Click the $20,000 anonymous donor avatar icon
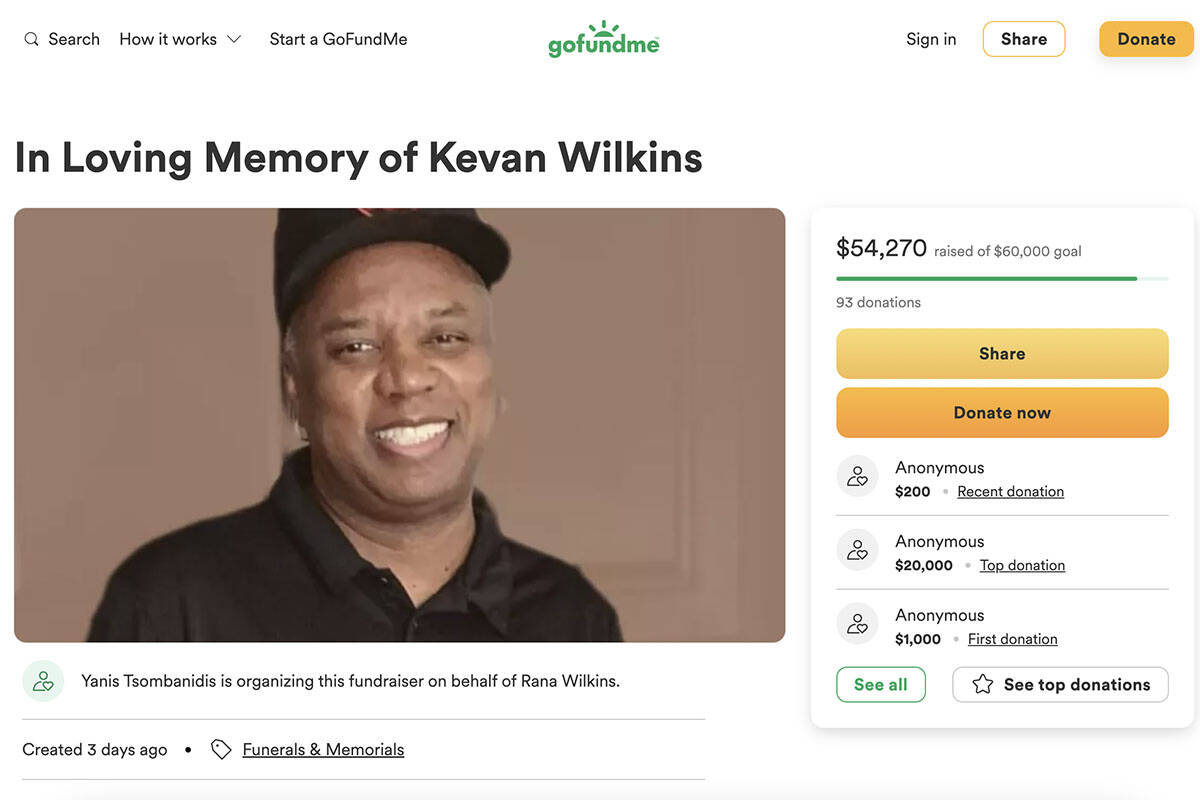The width and height of the screenshot is (1200, 800). pos(857,550)
